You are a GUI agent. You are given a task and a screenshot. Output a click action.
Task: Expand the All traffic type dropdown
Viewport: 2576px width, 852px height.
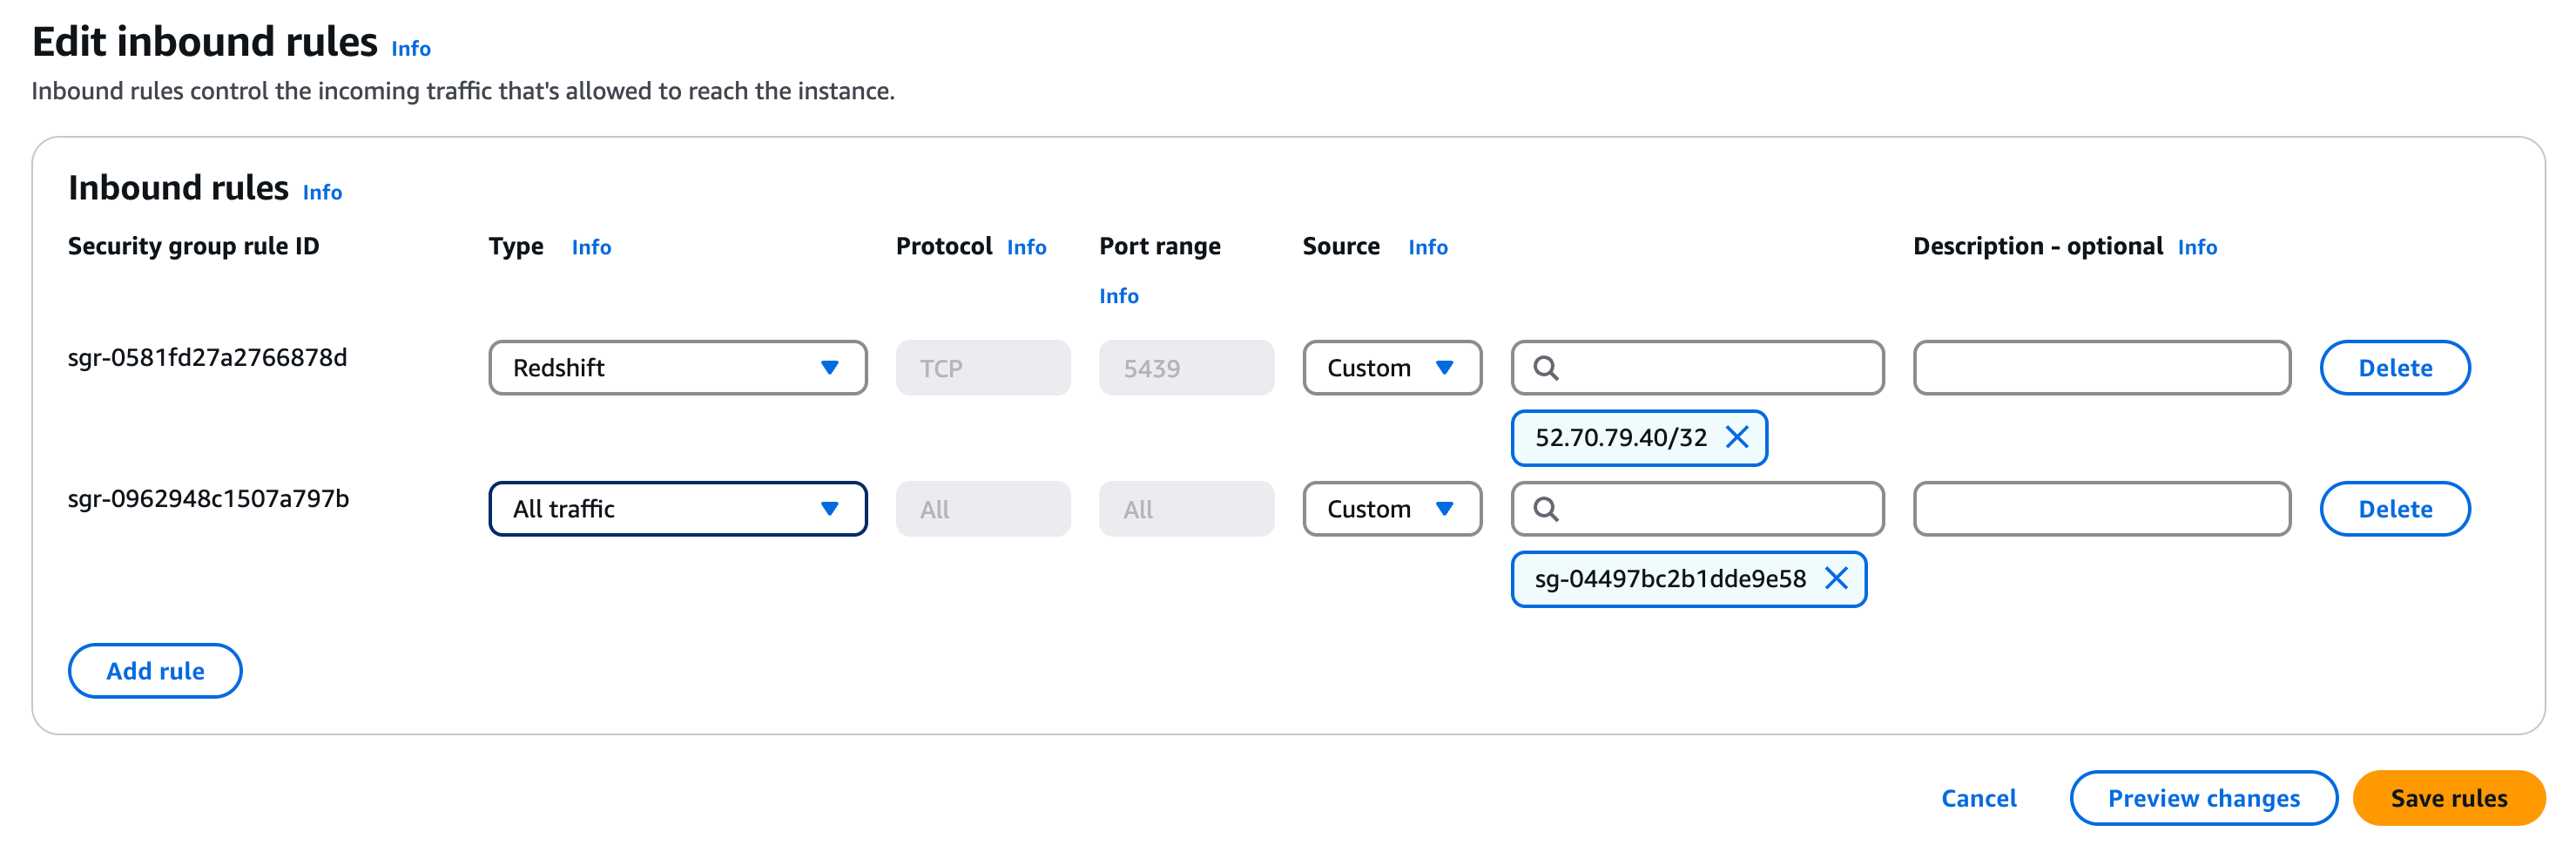(677, 509)
